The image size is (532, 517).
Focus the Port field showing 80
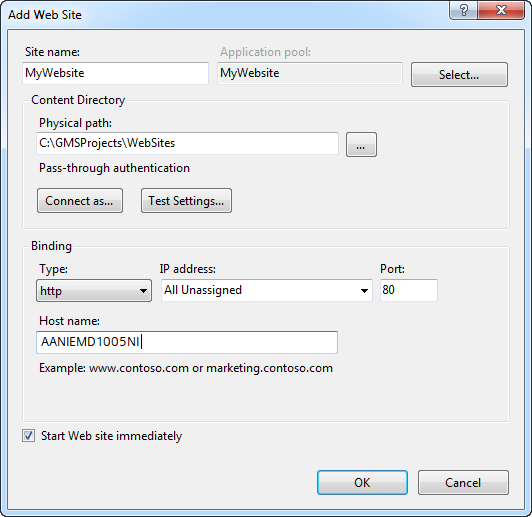point(409,290)
